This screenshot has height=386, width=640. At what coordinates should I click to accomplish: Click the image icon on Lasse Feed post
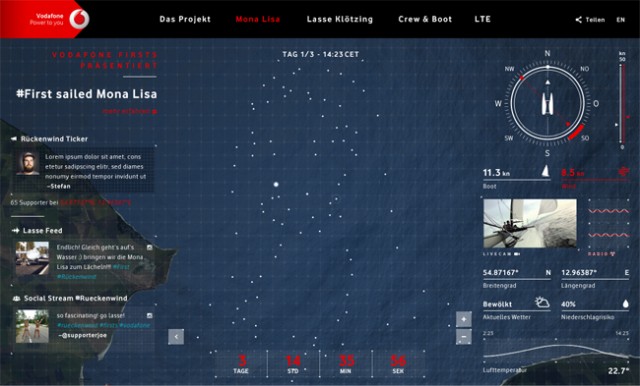(x=149, y=247)
